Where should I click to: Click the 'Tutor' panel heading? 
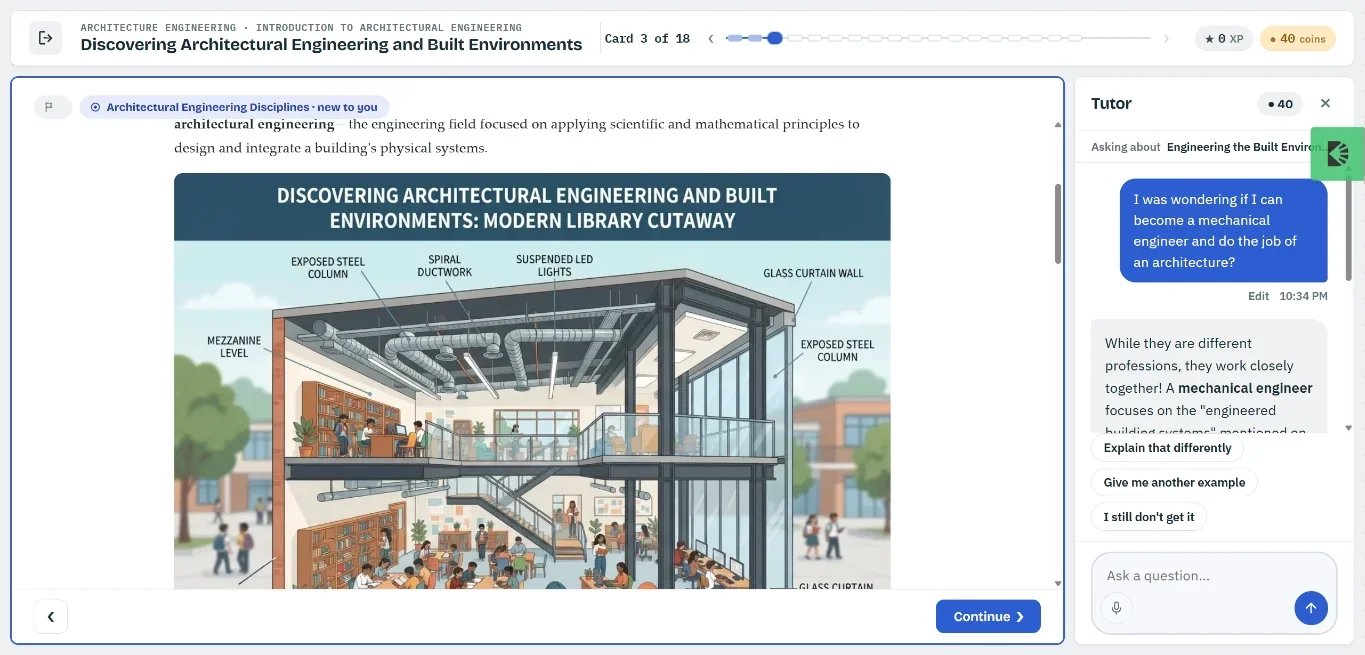coord(1111,104)
